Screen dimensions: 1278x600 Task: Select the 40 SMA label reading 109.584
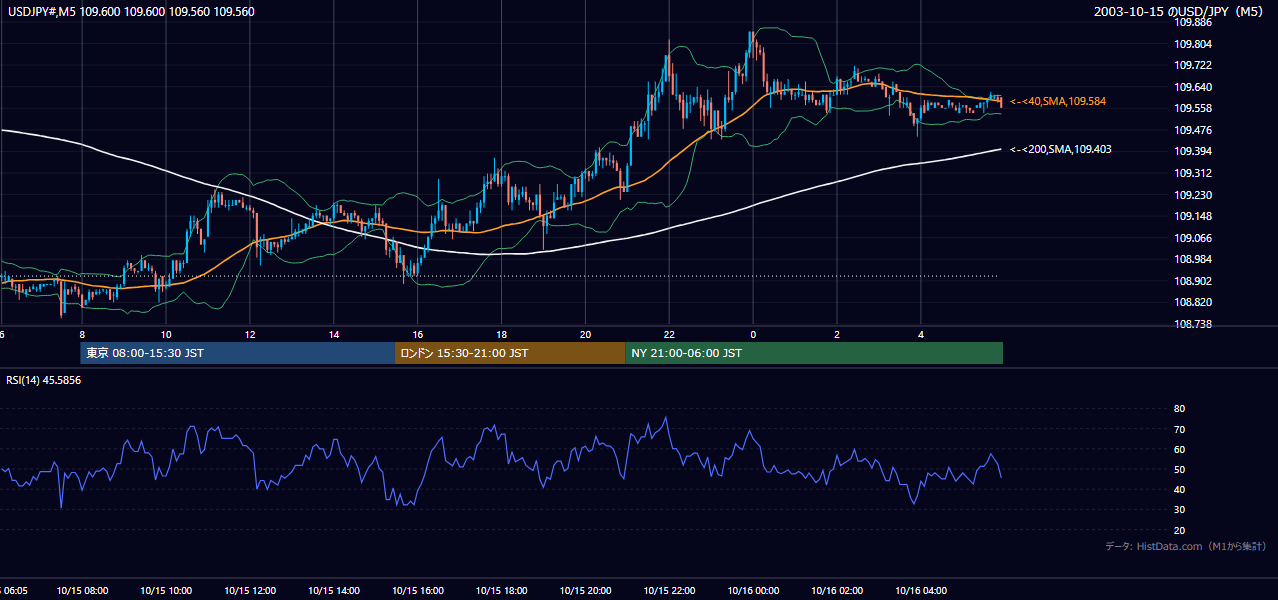(1058, 102)
